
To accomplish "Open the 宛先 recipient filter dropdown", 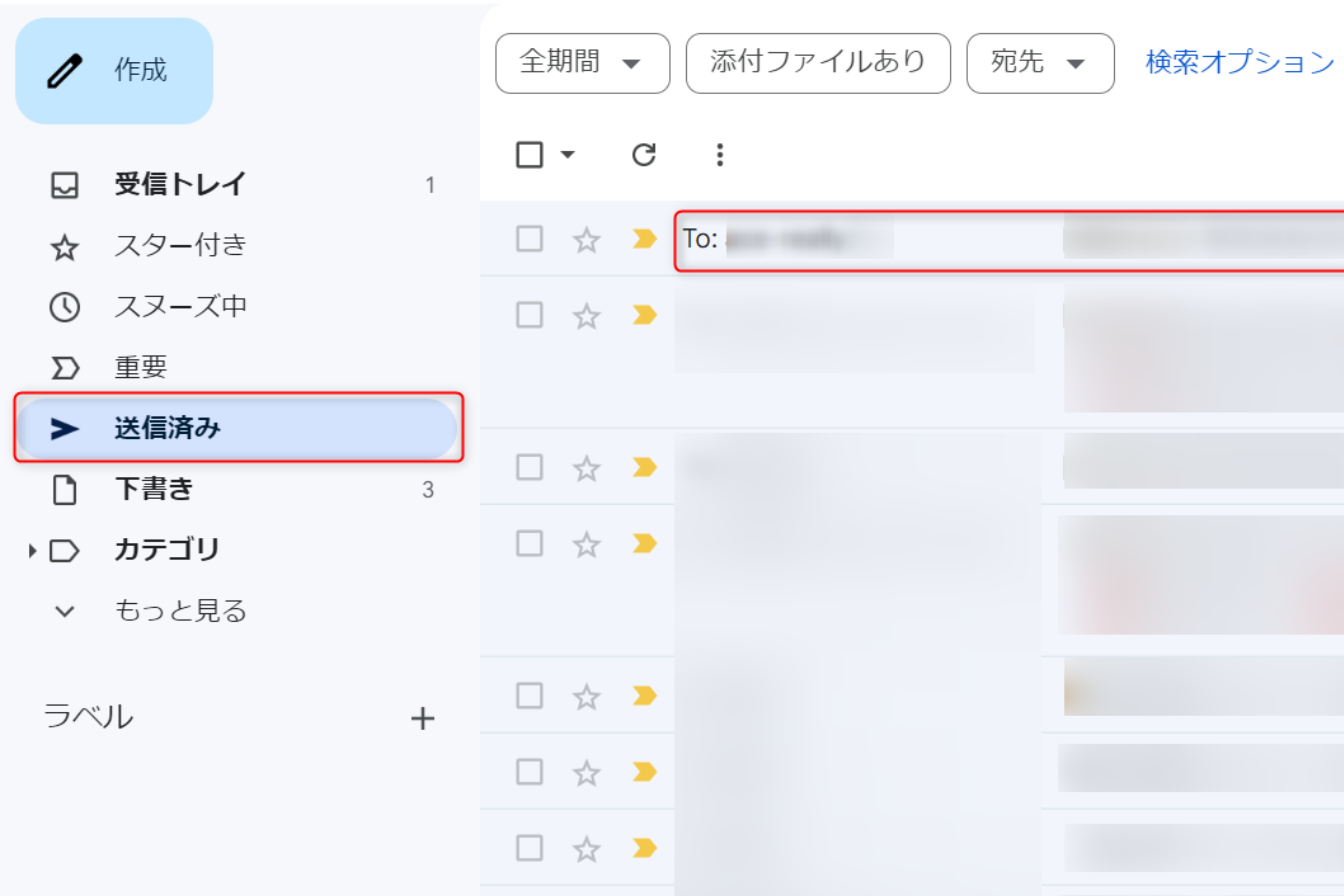I will click(x=1040, y=63).
